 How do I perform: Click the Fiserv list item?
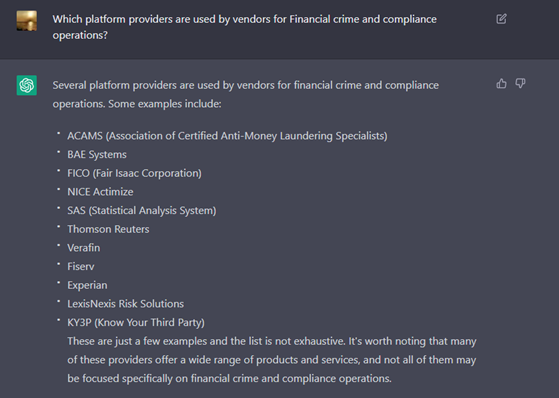(81, 266)
